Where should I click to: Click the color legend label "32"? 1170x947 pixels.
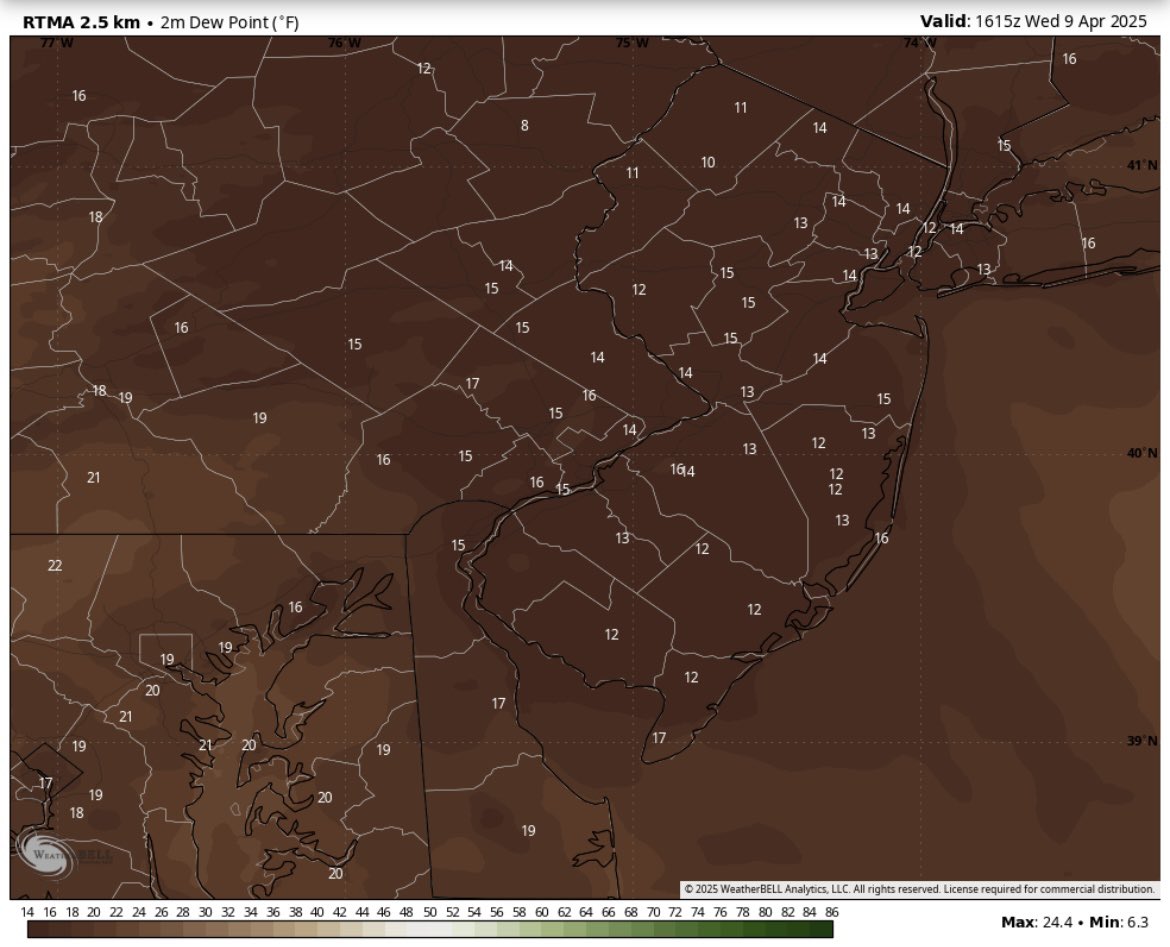228,912
